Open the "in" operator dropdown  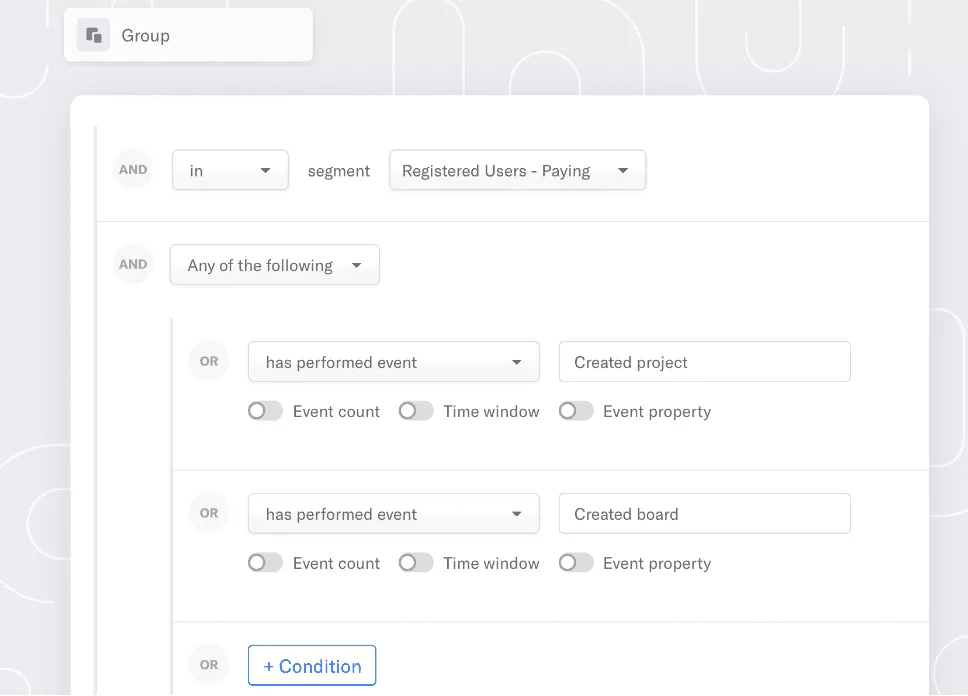tap(230, 170)
